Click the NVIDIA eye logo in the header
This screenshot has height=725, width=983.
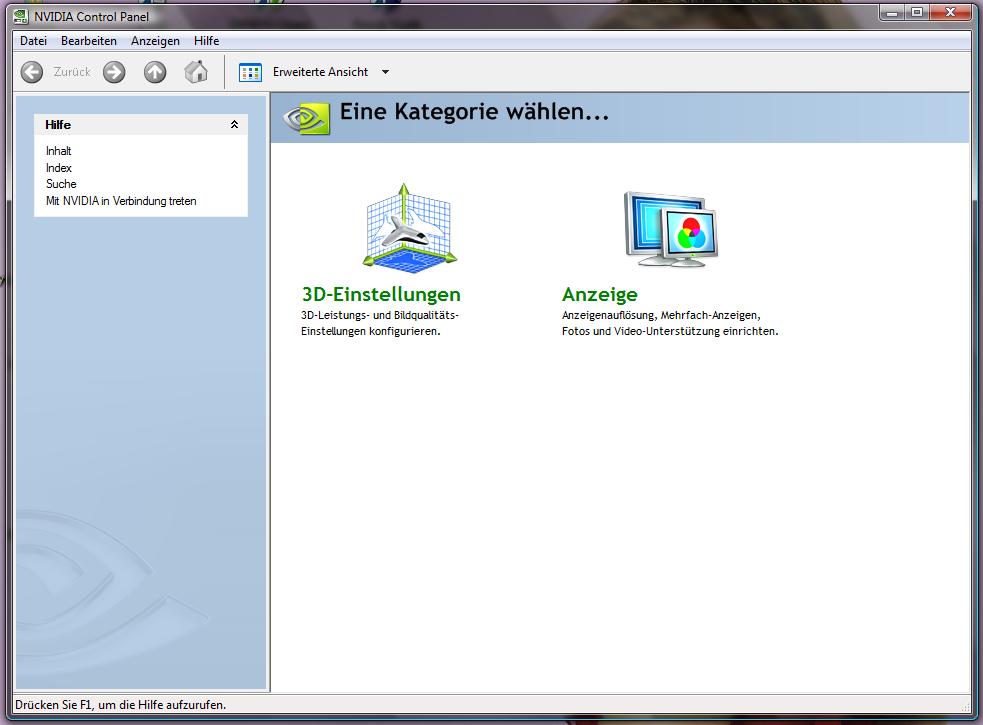(307, 118)
